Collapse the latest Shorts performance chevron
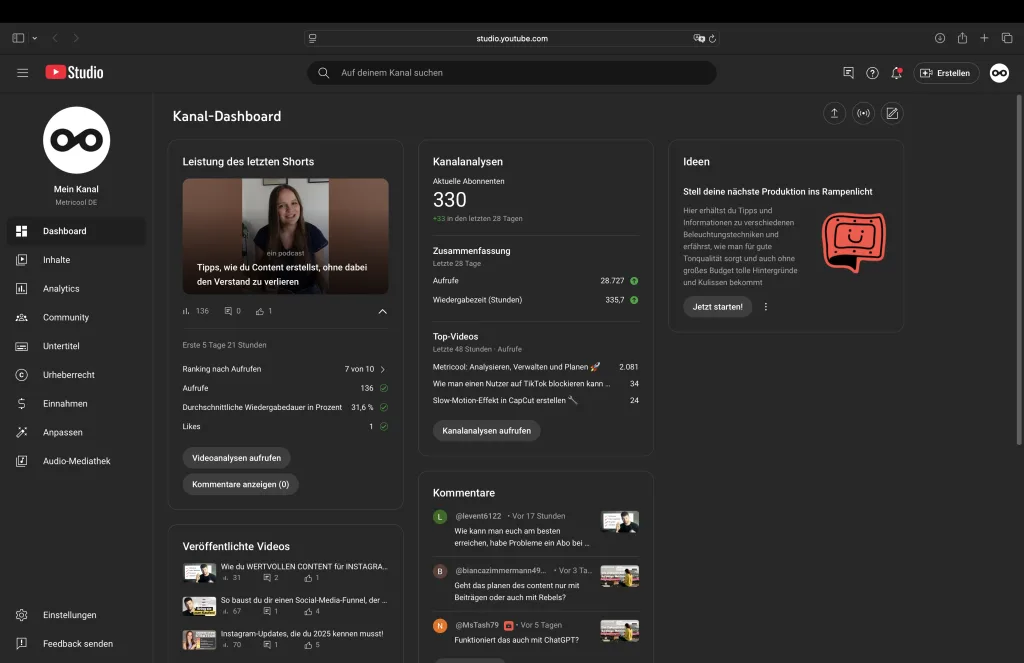Image resolution: width=1024 pixels, height=663 pixels. [382, 311]
